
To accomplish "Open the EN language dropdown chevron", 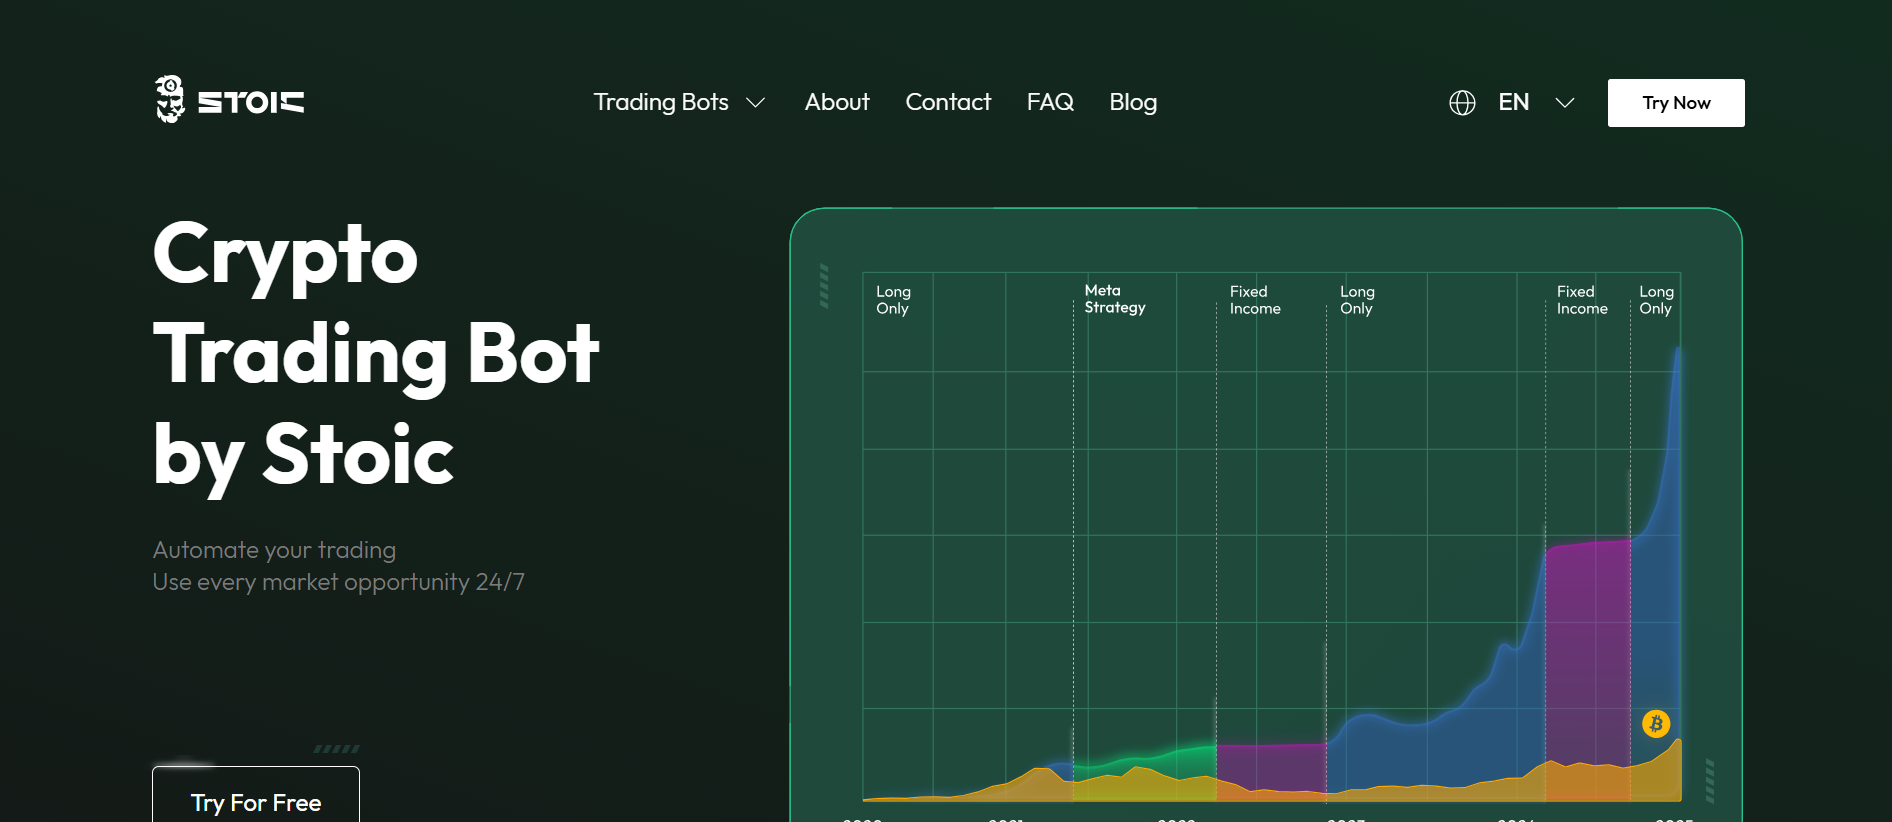I will (x=1565, y=103).
